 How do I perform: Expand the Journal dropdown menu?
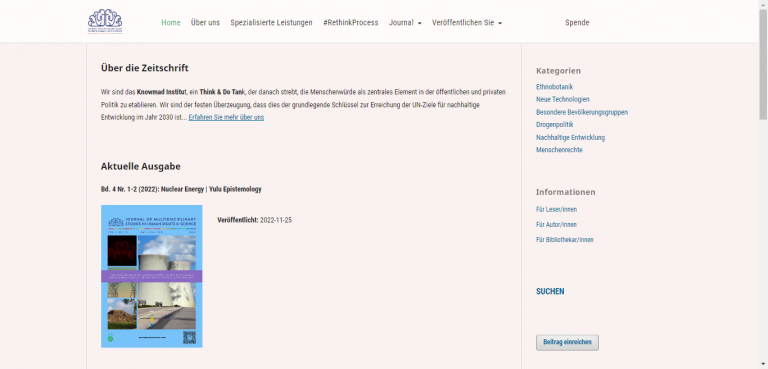click(x=405, y=23)
